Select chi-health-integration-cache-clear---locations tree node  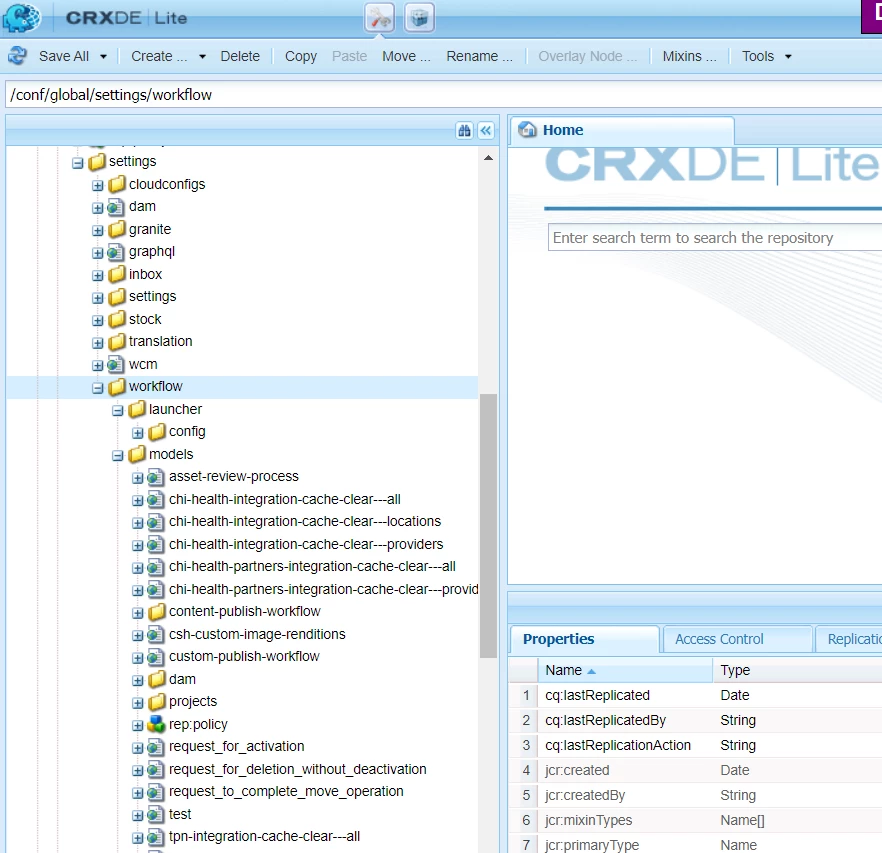[305, 522]
